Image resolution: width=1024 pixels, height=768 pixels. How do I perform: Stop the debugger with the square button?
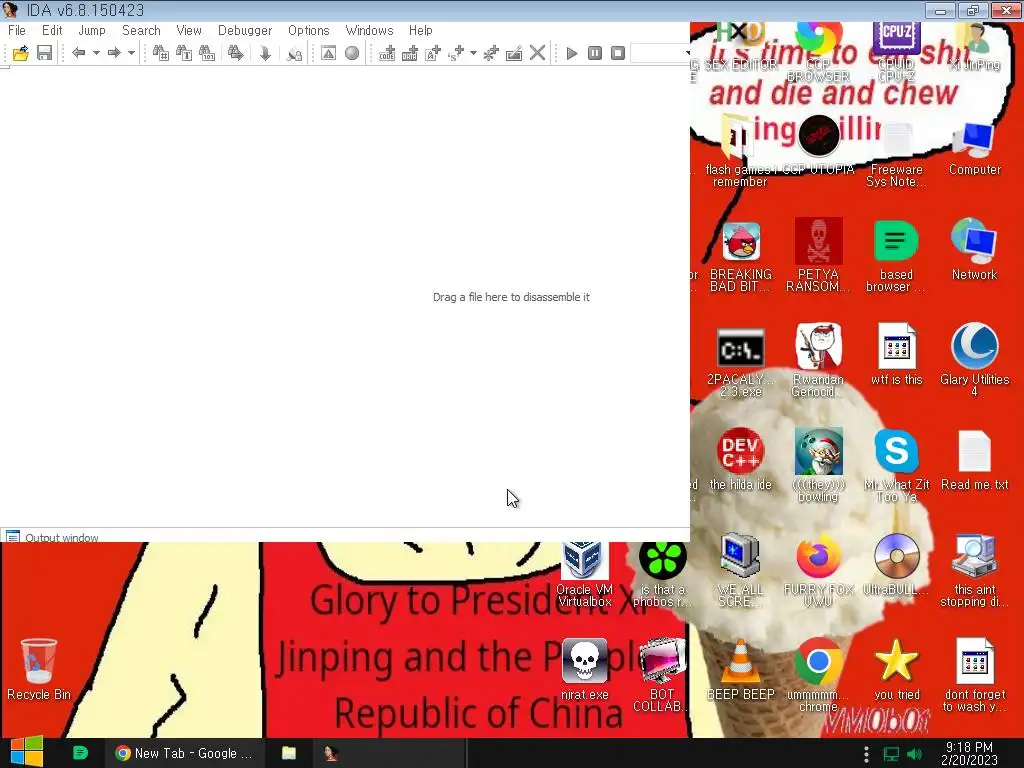pyautogui.click(x=618, y=53)
